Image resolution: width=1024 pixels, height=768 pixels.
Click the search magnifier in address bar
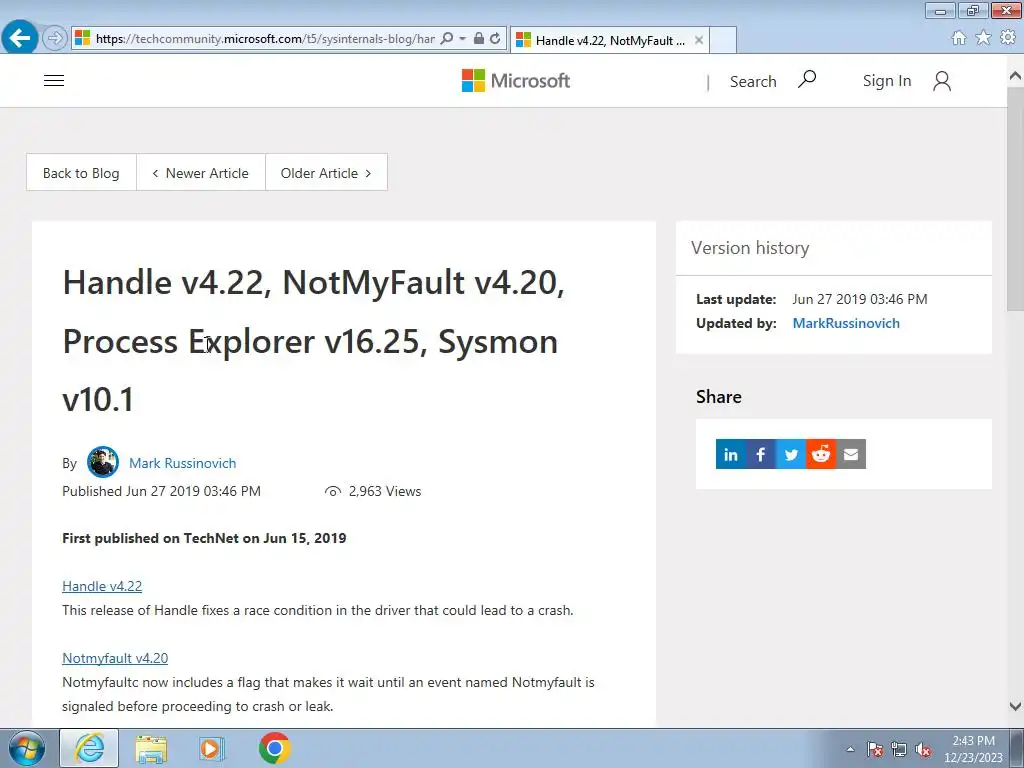click(x=447, y=39)
